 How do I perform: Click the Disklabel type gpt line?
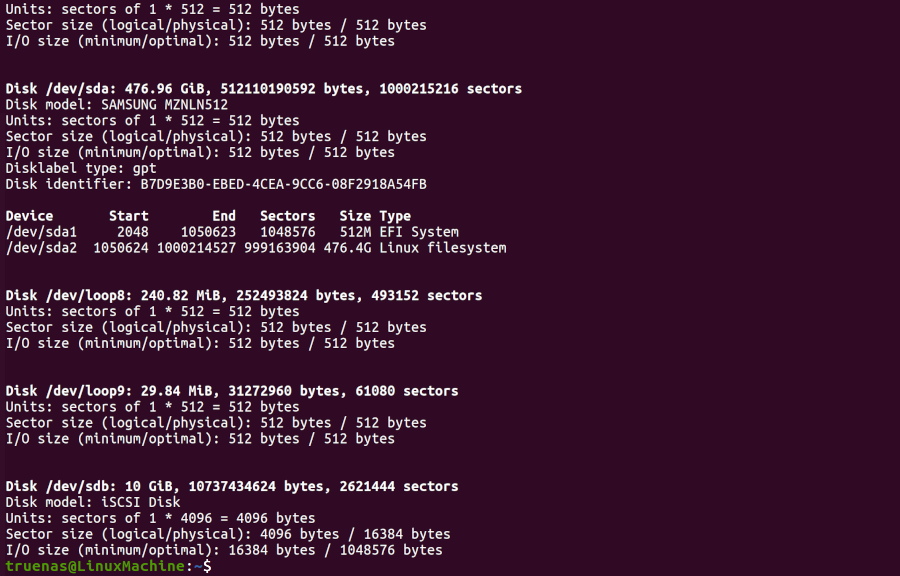tap(81, 169)
